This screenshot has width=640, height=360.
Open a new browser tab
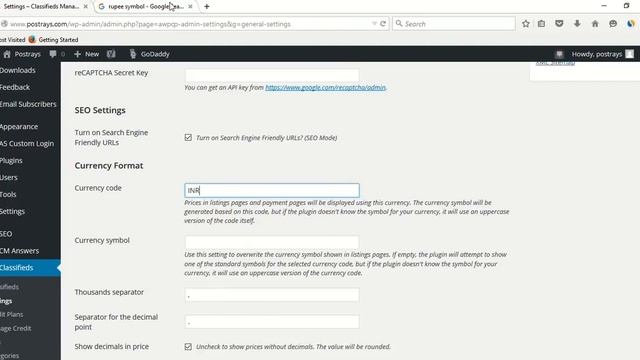coord(207,7)
